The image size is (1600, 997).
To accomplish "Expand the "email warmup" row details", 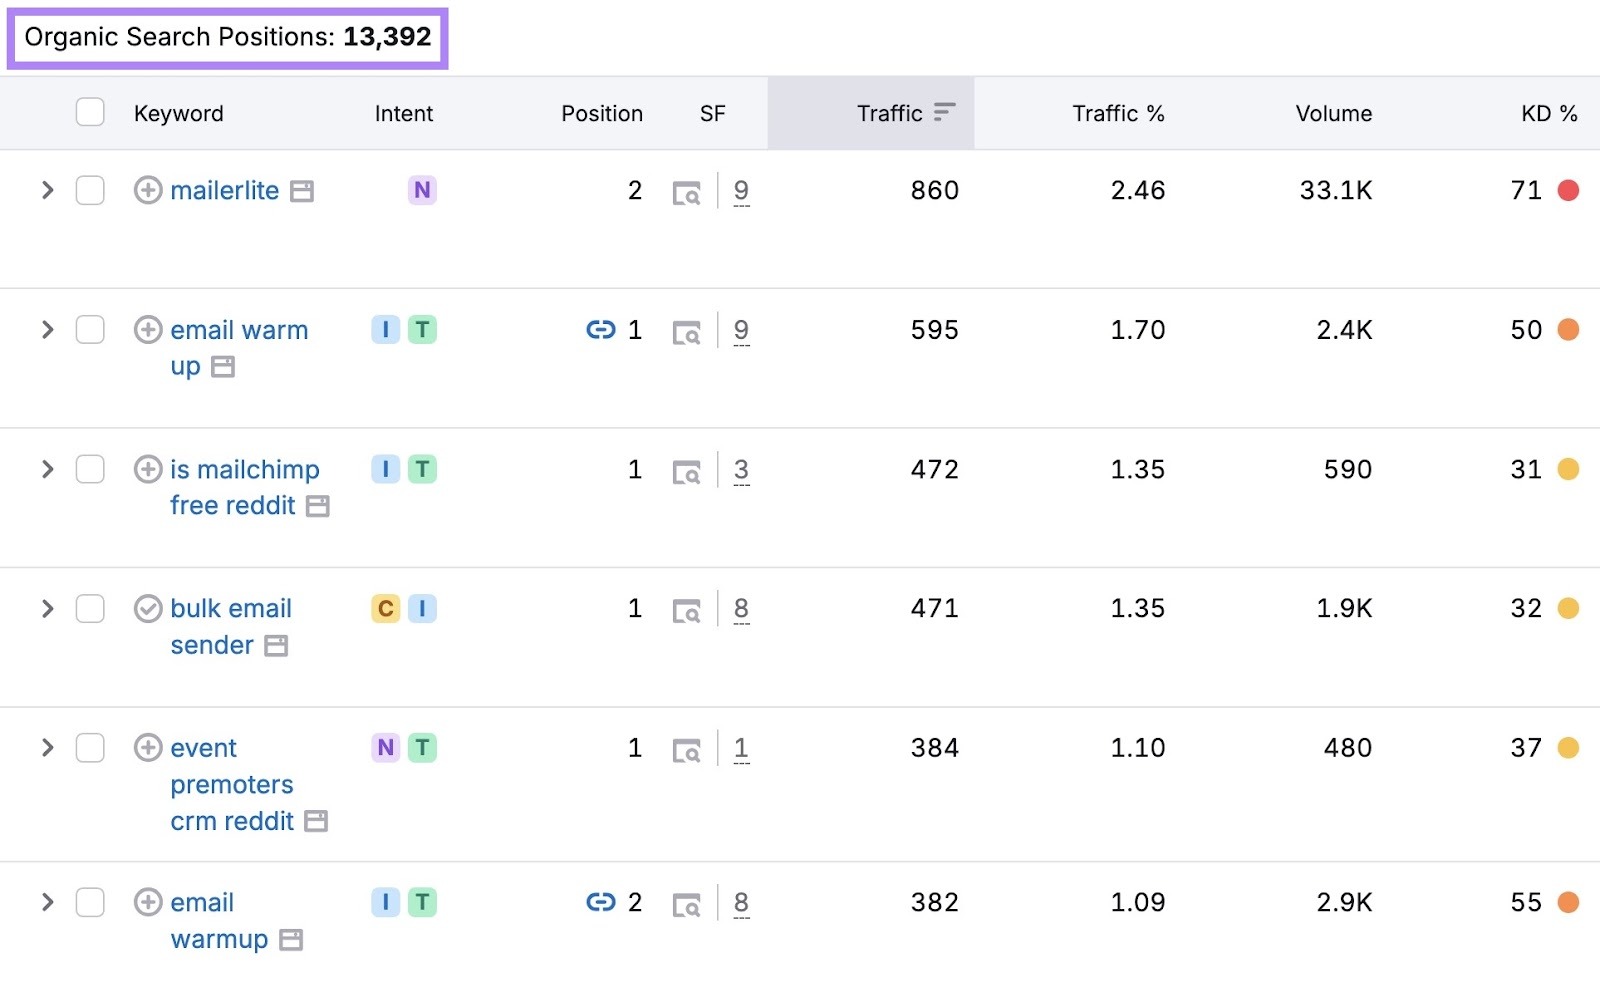I will pyautogui.click(x=46, y=902).
